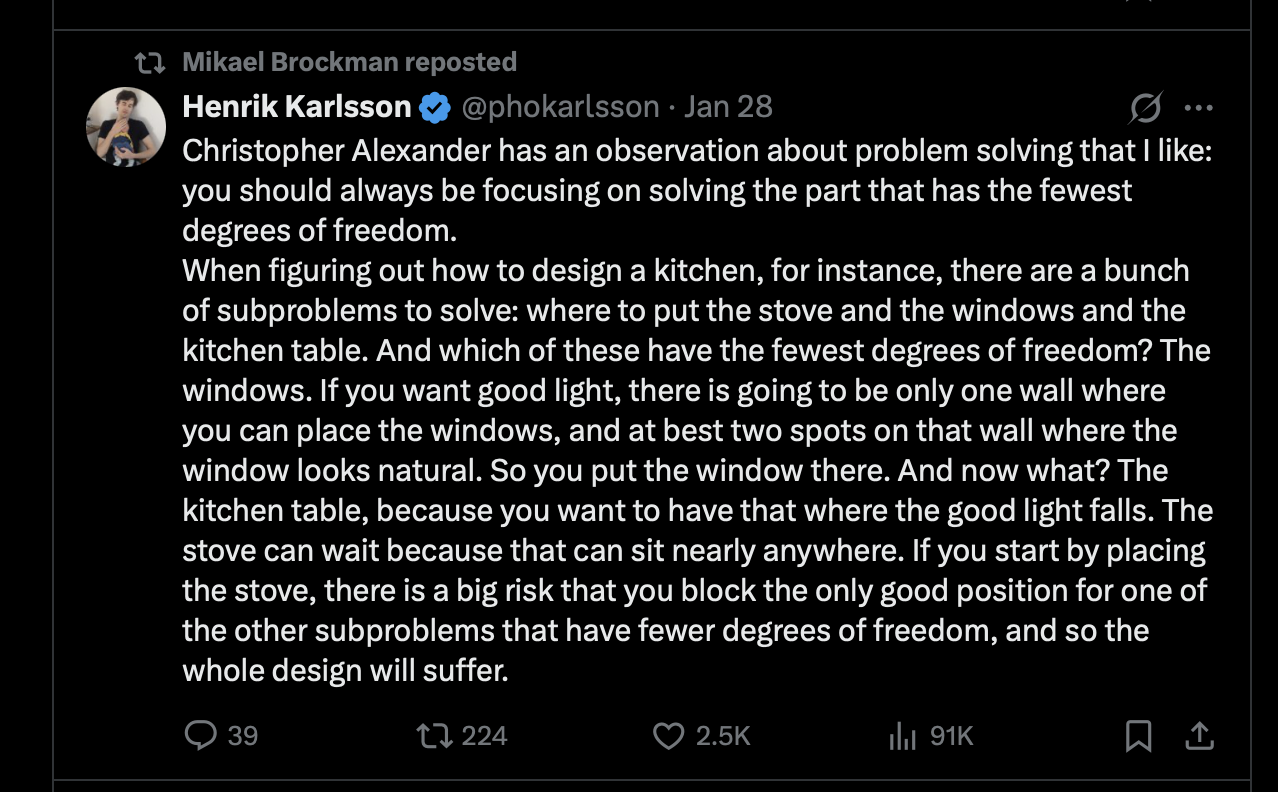Click the Henrik Karlsson display name
Viewport: 1278px width, 792px height.
point(296,106)
